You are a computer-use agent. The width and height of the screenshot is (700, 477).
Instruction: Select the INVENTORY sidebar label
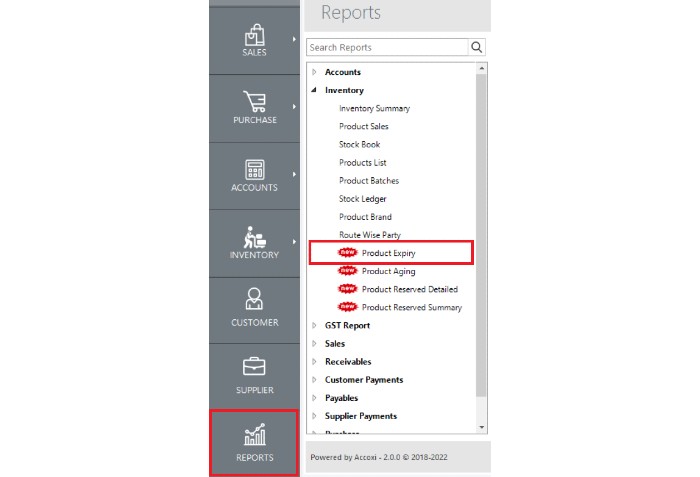click(x=254, y=255)
